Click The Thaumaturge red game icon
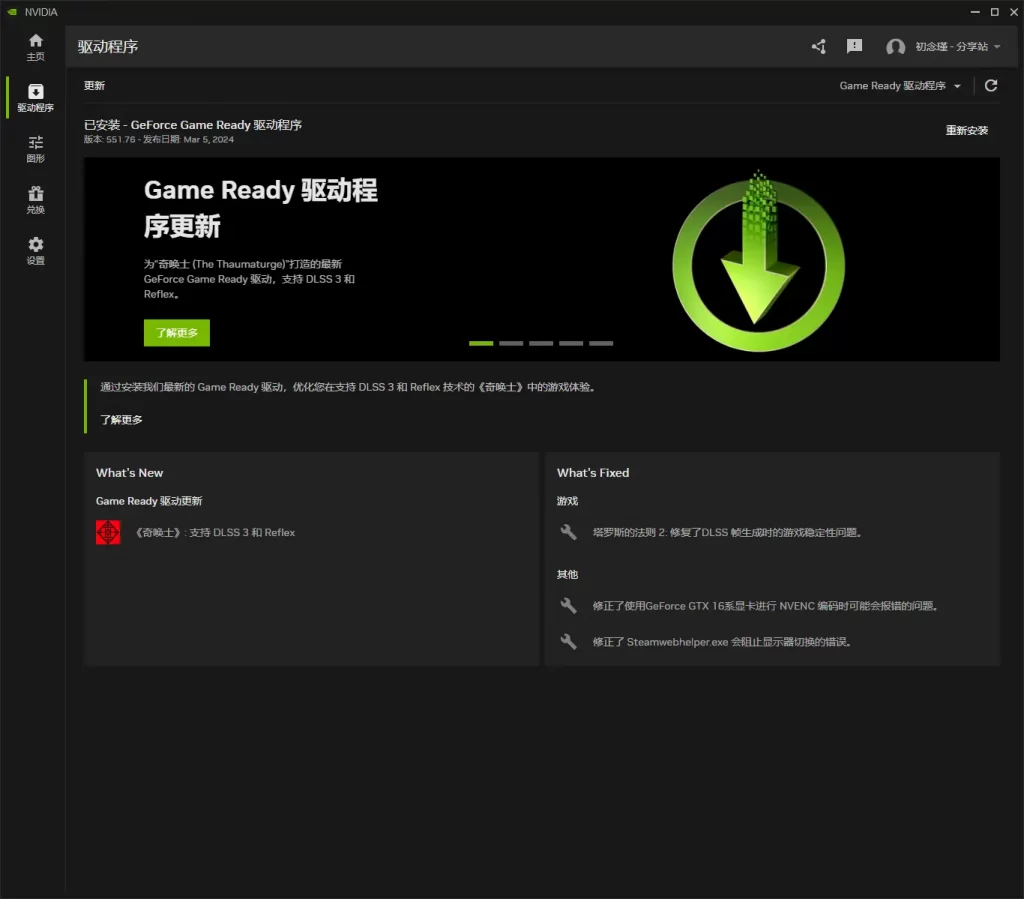The image size is (1024, 899). tap(108, 532)
